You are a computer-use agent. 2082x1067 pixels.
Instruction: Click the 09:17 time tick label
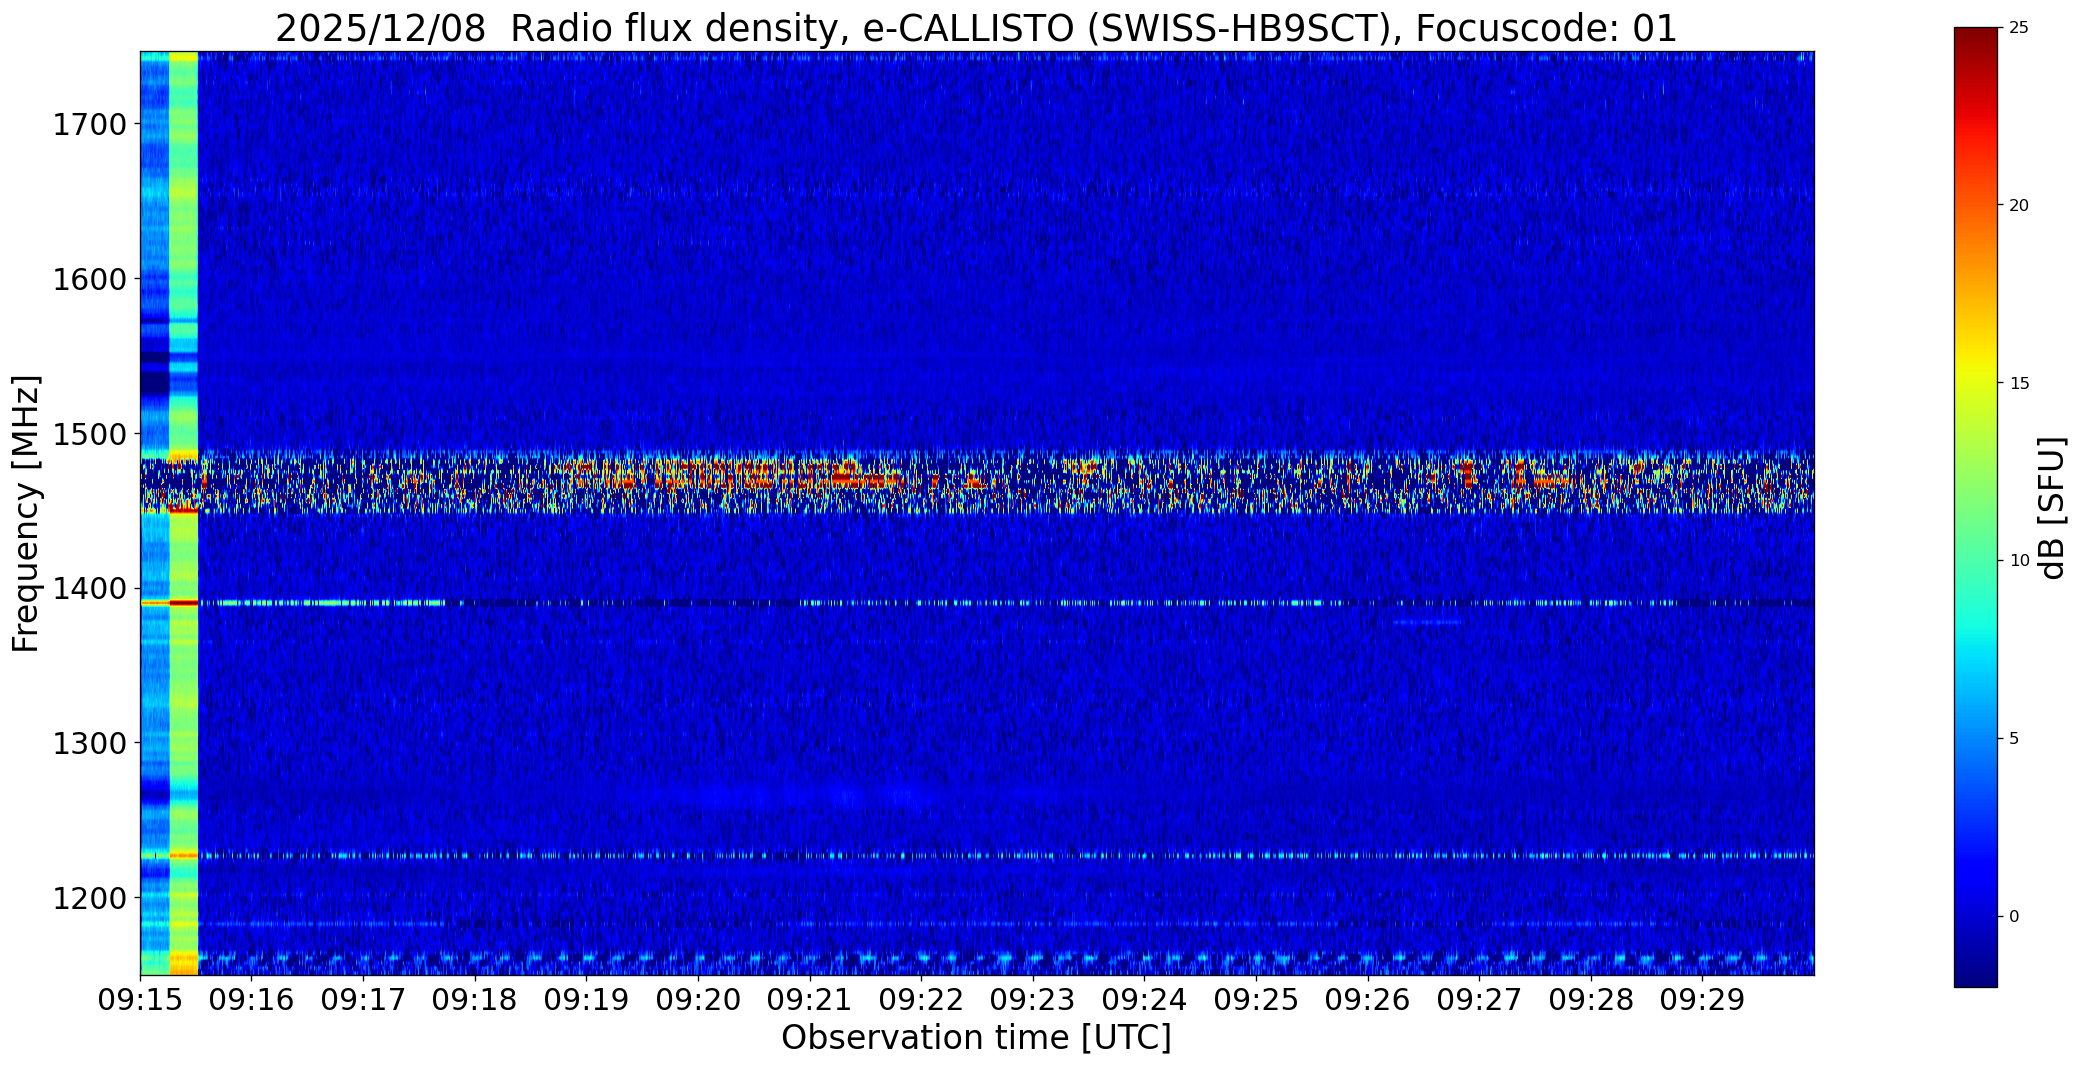pyautogui.click(x=363, y=1000)
